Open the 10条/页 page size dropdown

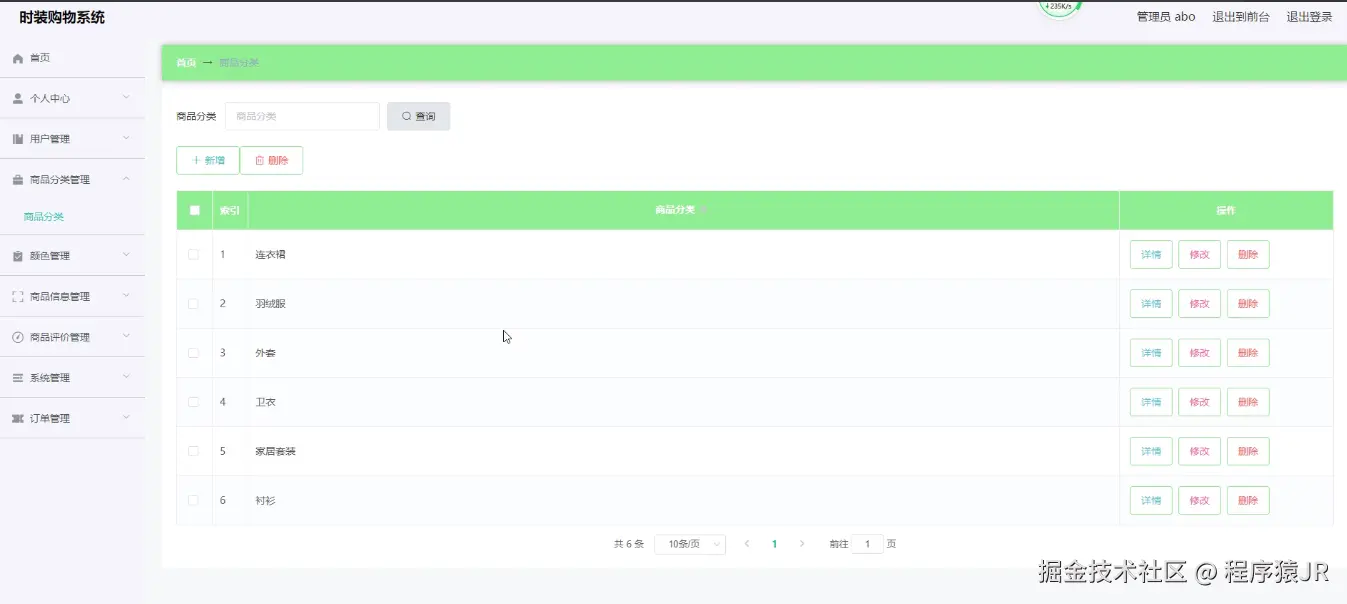coord(690,544)
